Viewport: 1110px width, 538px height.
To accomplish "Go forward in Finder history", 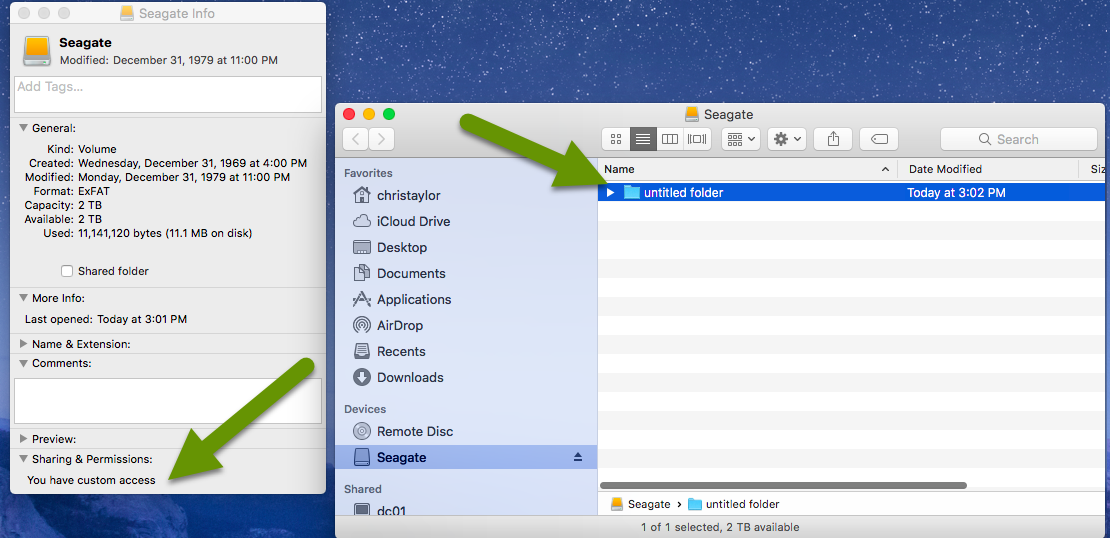I will [382, 139].
